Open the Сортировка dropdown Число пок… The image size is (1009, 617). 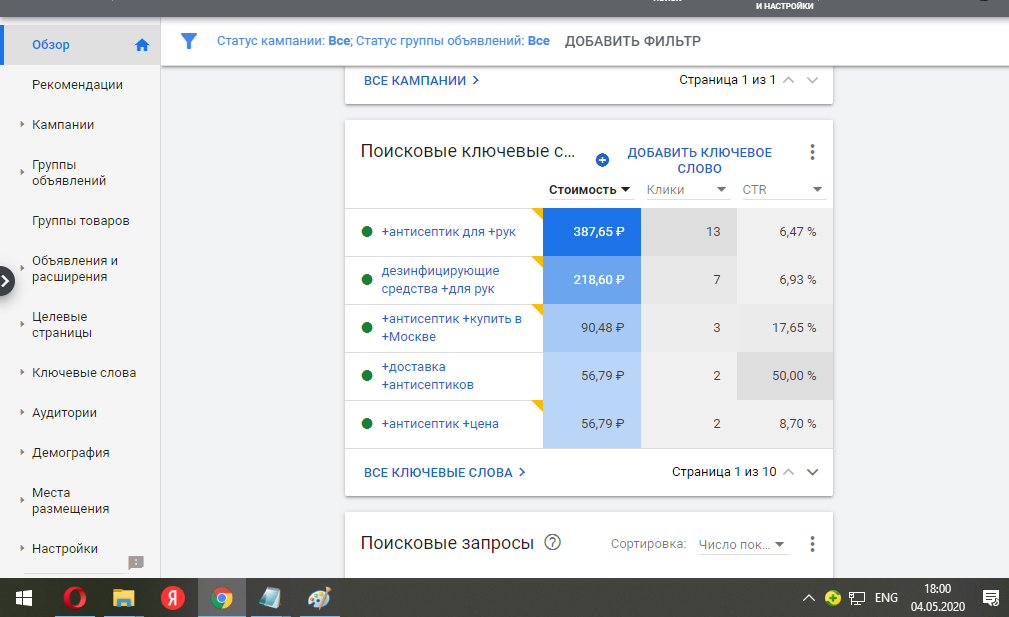point(743,545)
